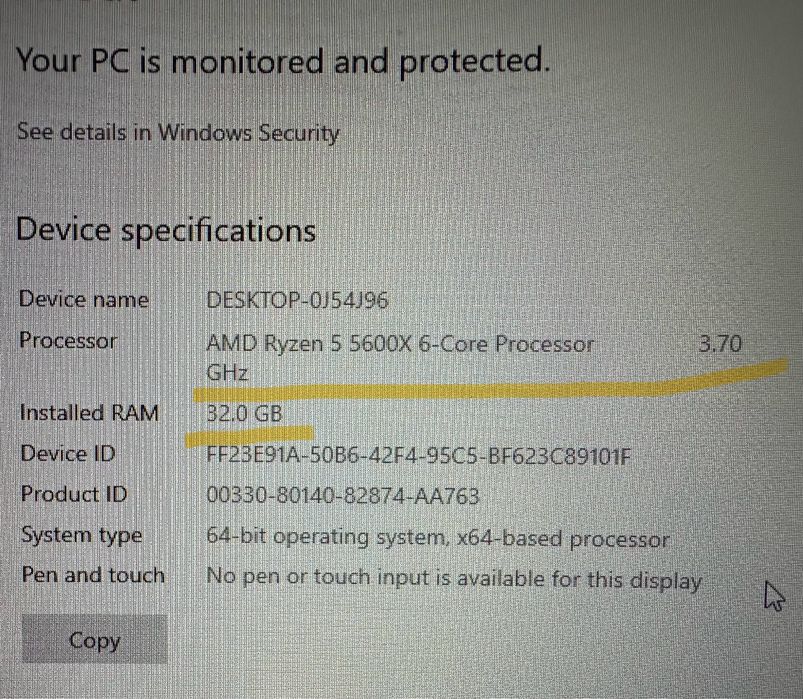The width and height of the screenshot is (803, 699).
Task: Click the DESKTOP-0J54J96 device name value
Action: (297, 300)
